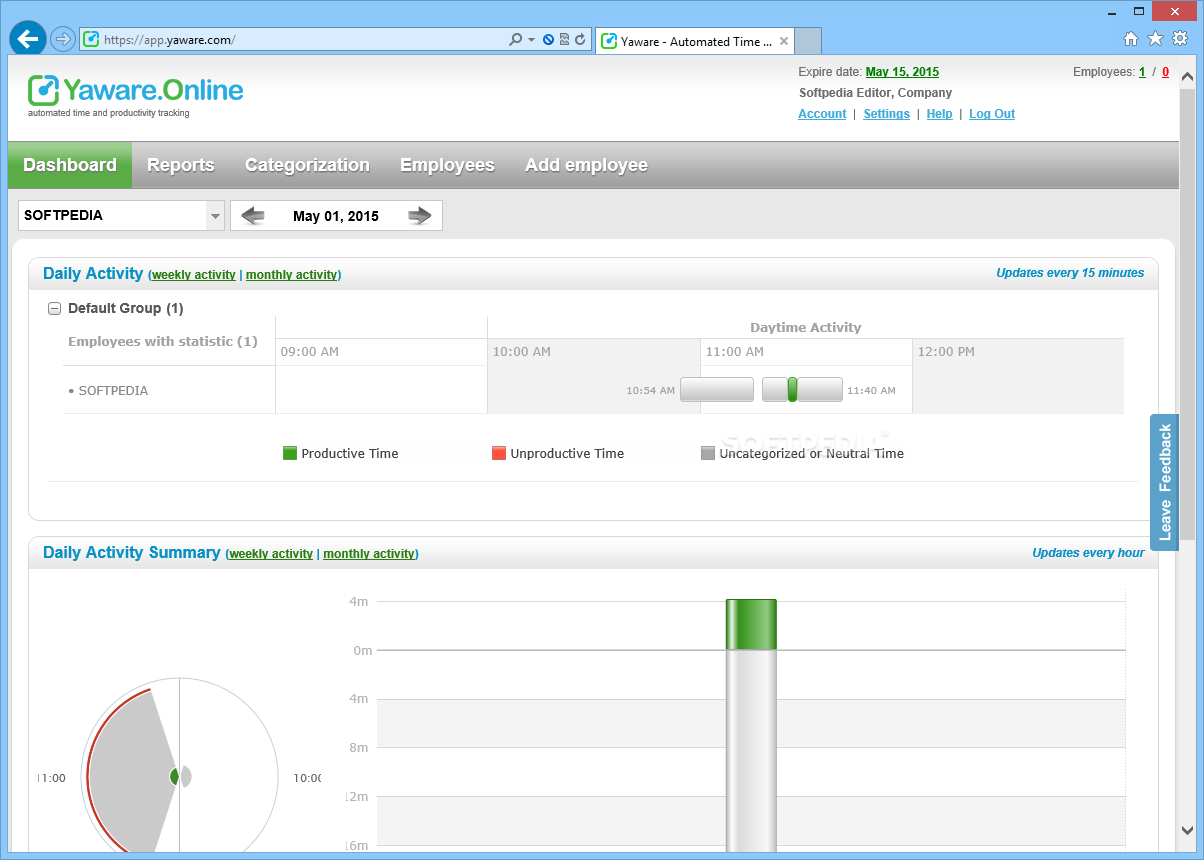Screen dimensions: 1204x860
Task: Click the compatibility view icon in address bar
Action: pos(564,40)
